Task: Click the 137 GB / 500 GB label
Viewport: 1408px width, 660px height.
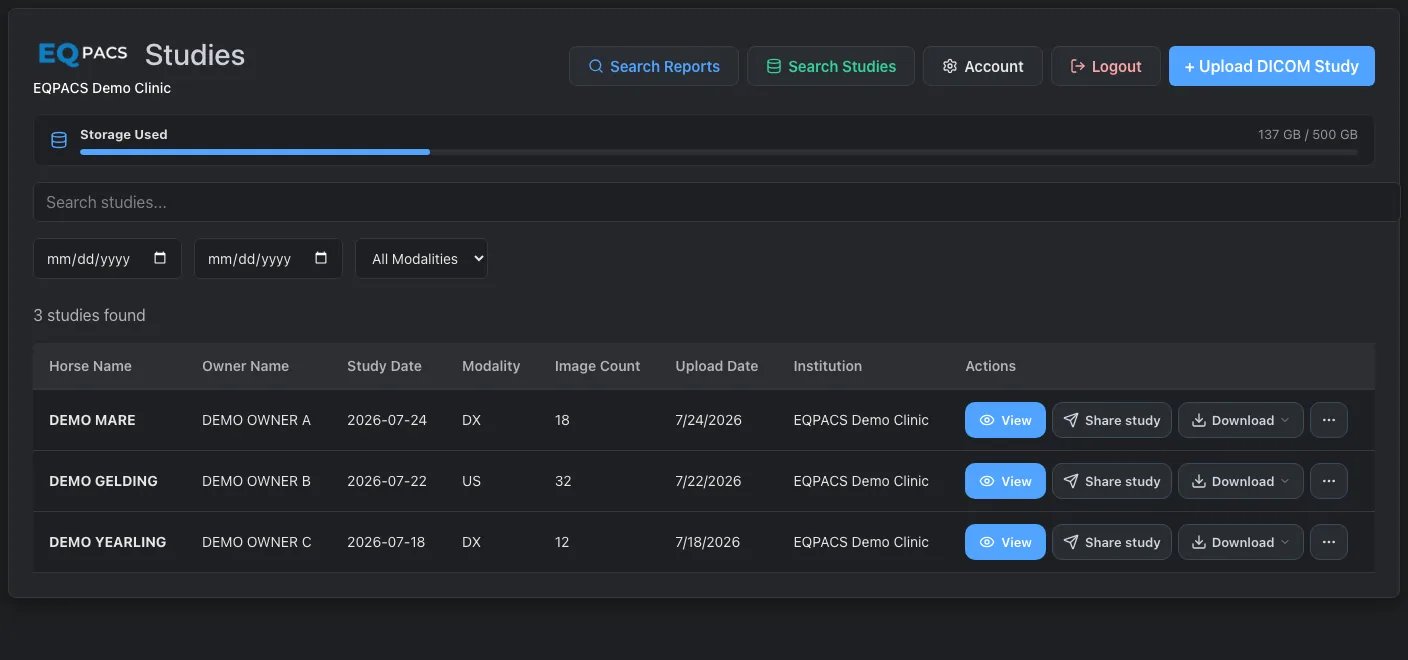Action: click(1308, 134)
